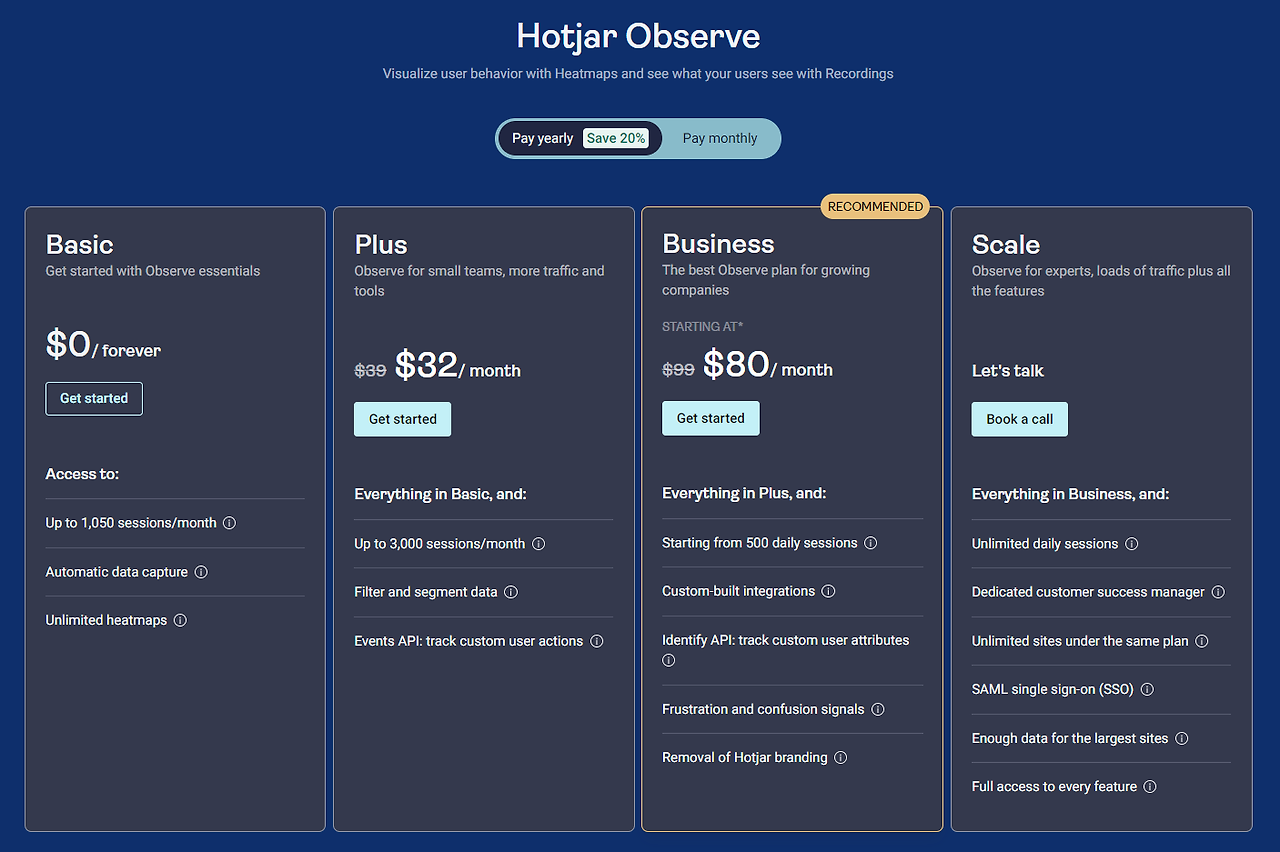Click info icon for Unlimited sites under same plan

click(x=1202, y=641)
